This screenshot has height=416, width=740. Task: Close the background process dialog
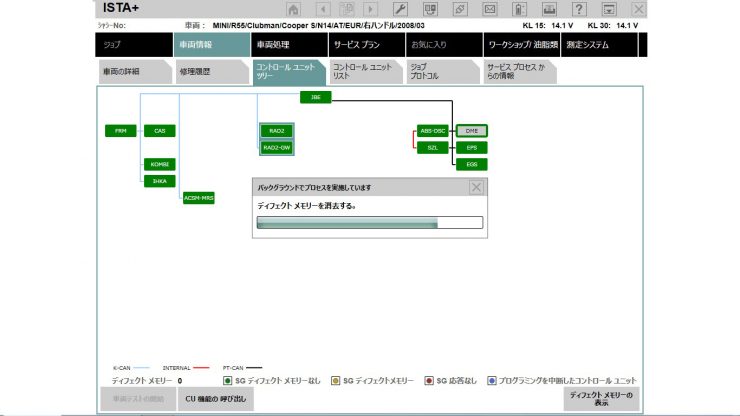(476, 187)
